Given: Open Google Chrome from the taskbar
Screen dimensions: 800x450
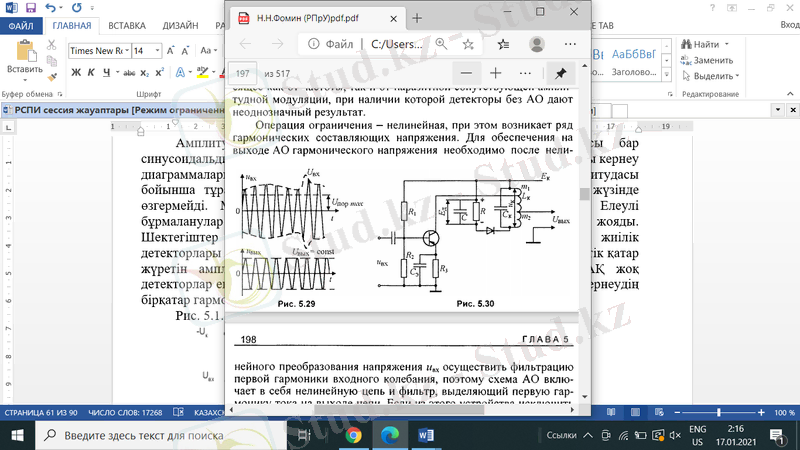Looking at the screenshot, I should tap(353, 435).
